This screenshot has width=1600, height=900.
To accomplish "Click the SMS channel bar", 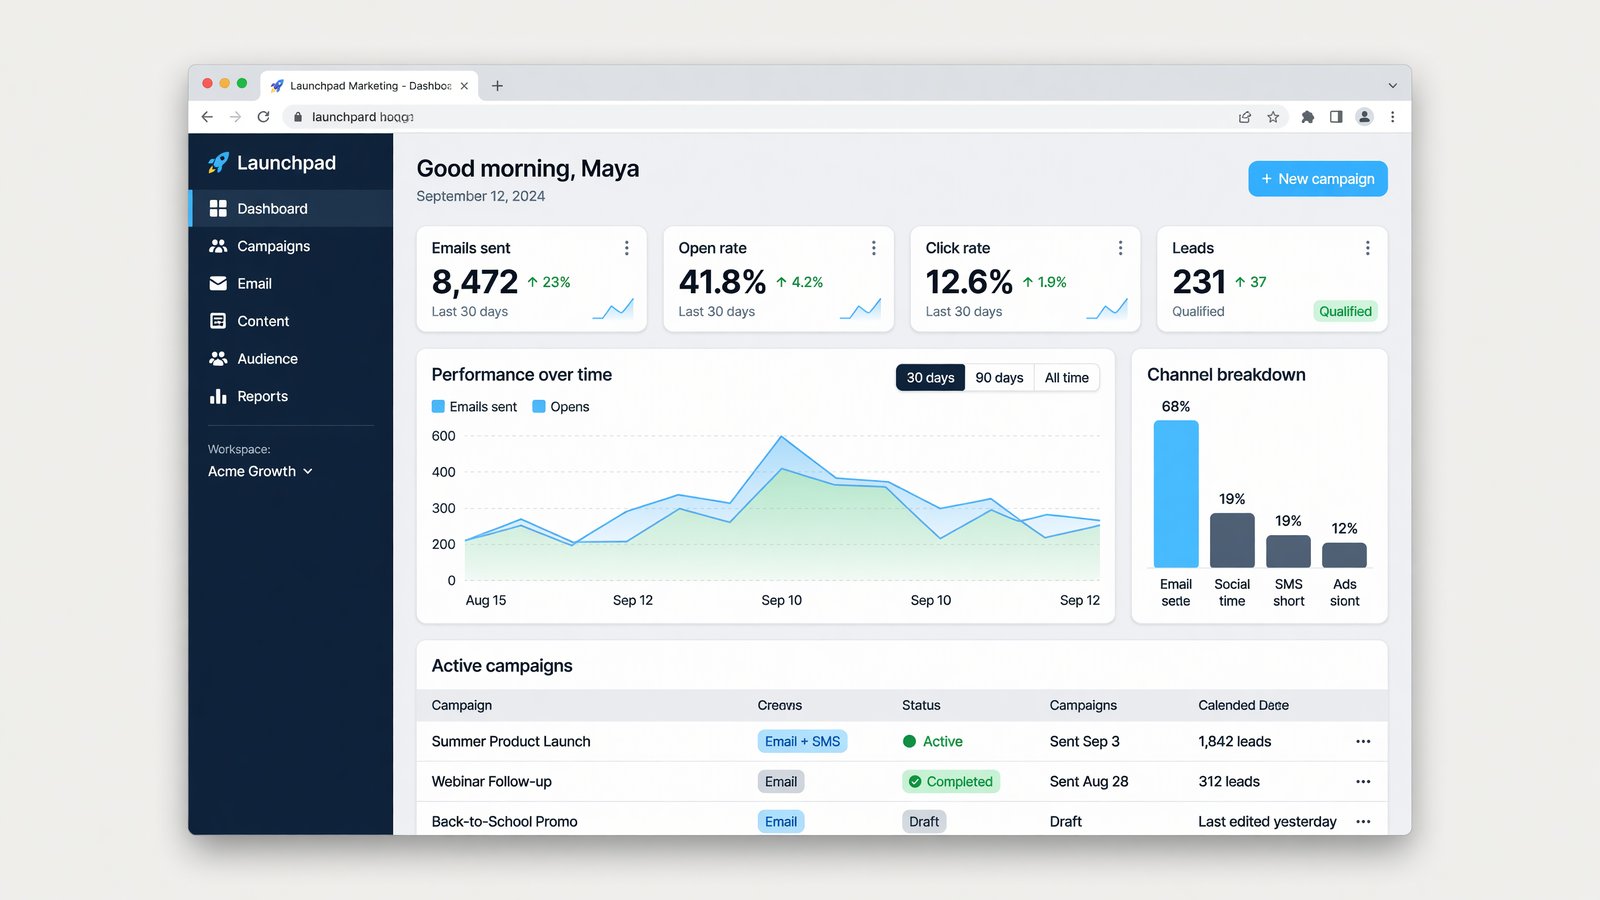I will [1288, 552].
